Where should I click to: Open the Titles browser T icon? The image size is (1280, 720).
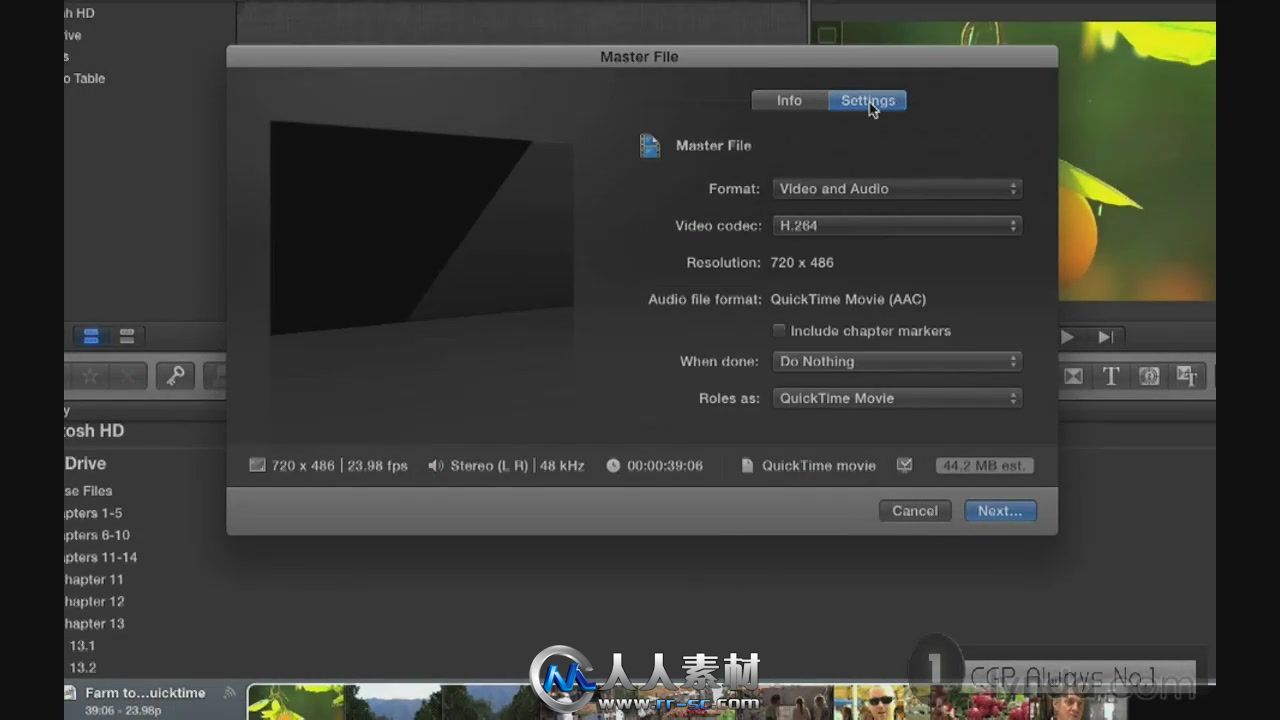[1110, 376]
